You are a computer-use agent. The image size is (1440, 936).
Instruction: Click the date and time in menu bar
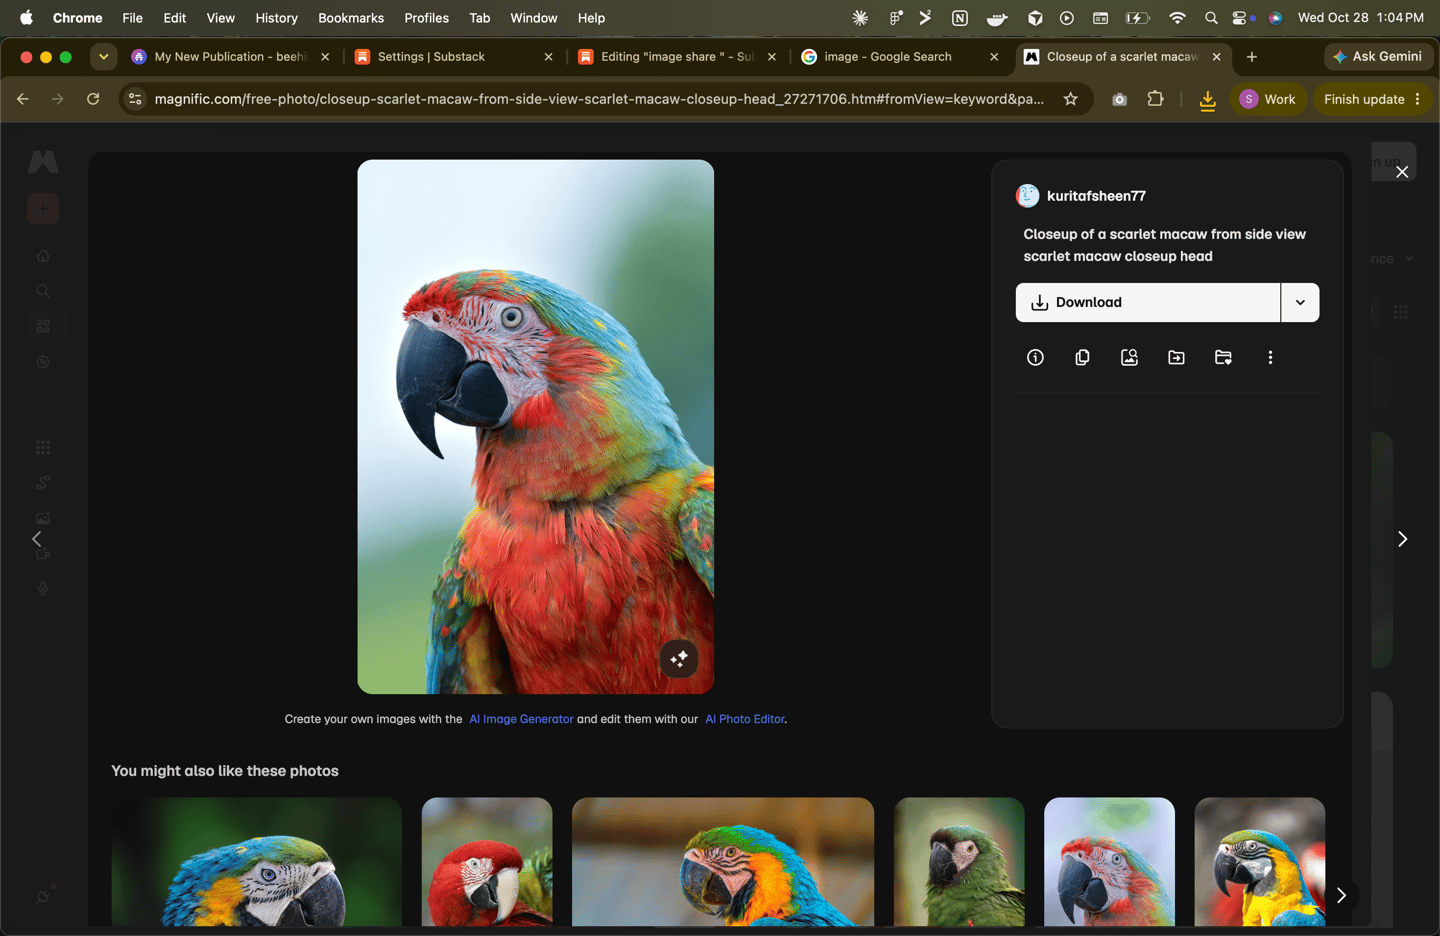pyautogui.click(x=1360, y=18)
